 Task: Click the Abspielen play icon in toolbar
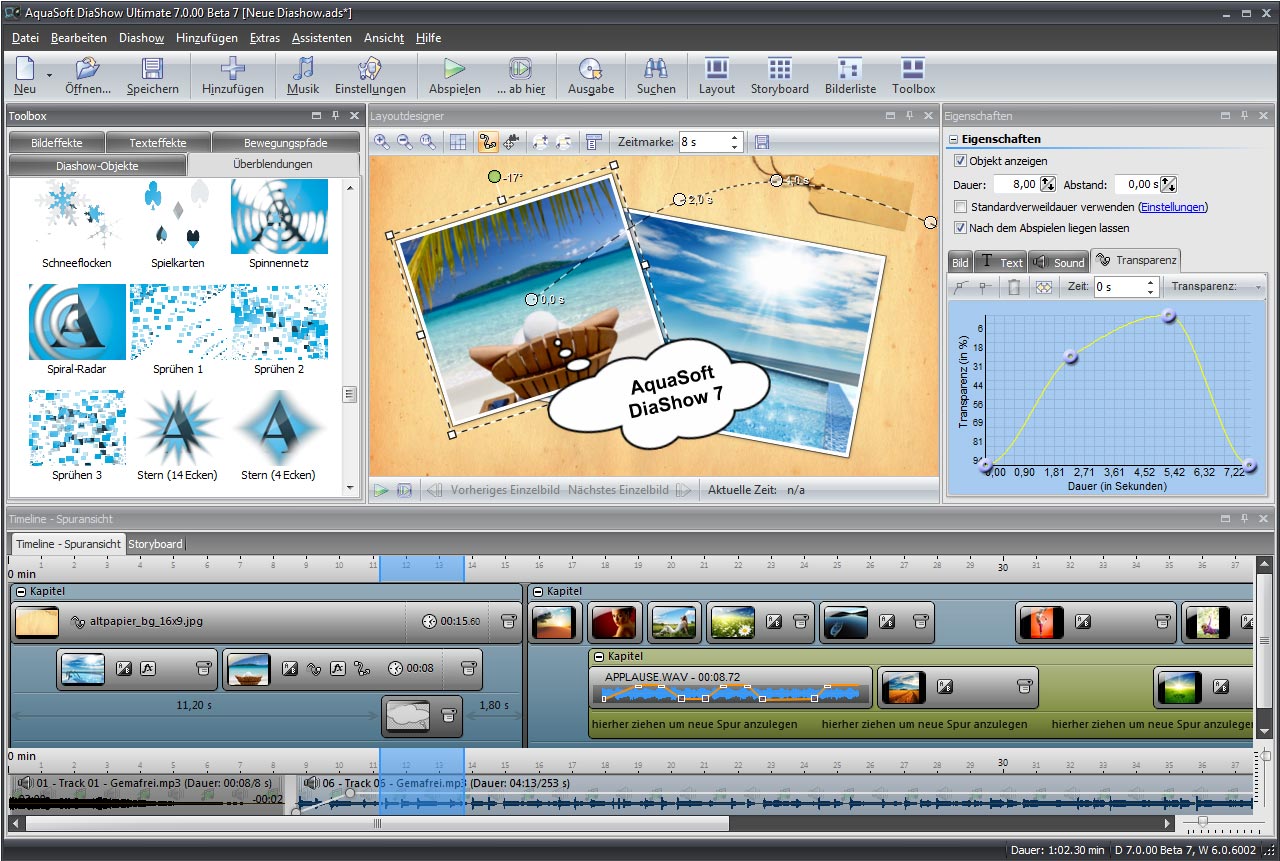455,68
